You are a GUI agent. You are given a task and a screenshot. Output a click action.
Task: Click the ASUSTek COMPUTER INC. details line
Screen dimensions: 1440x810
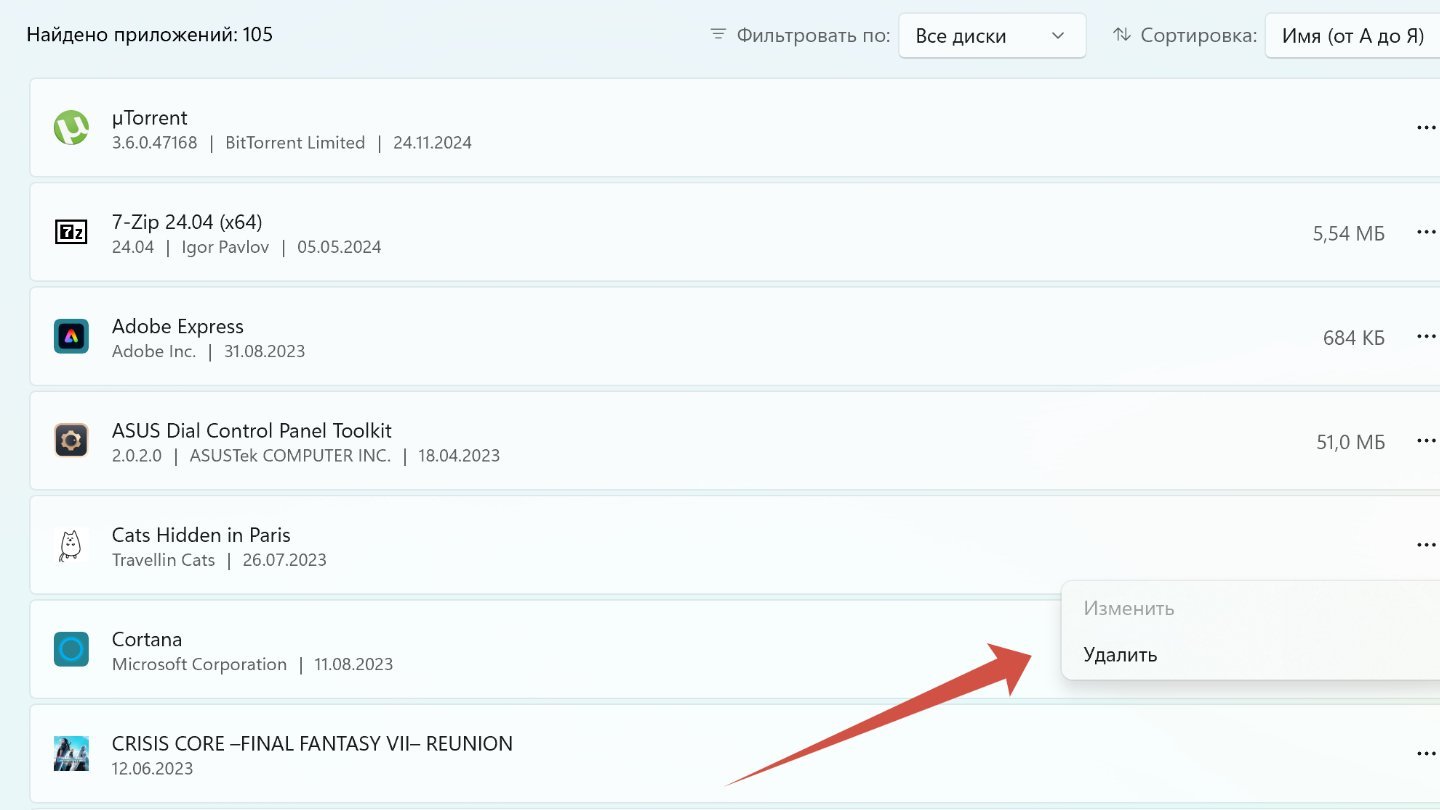click(306, 456)
